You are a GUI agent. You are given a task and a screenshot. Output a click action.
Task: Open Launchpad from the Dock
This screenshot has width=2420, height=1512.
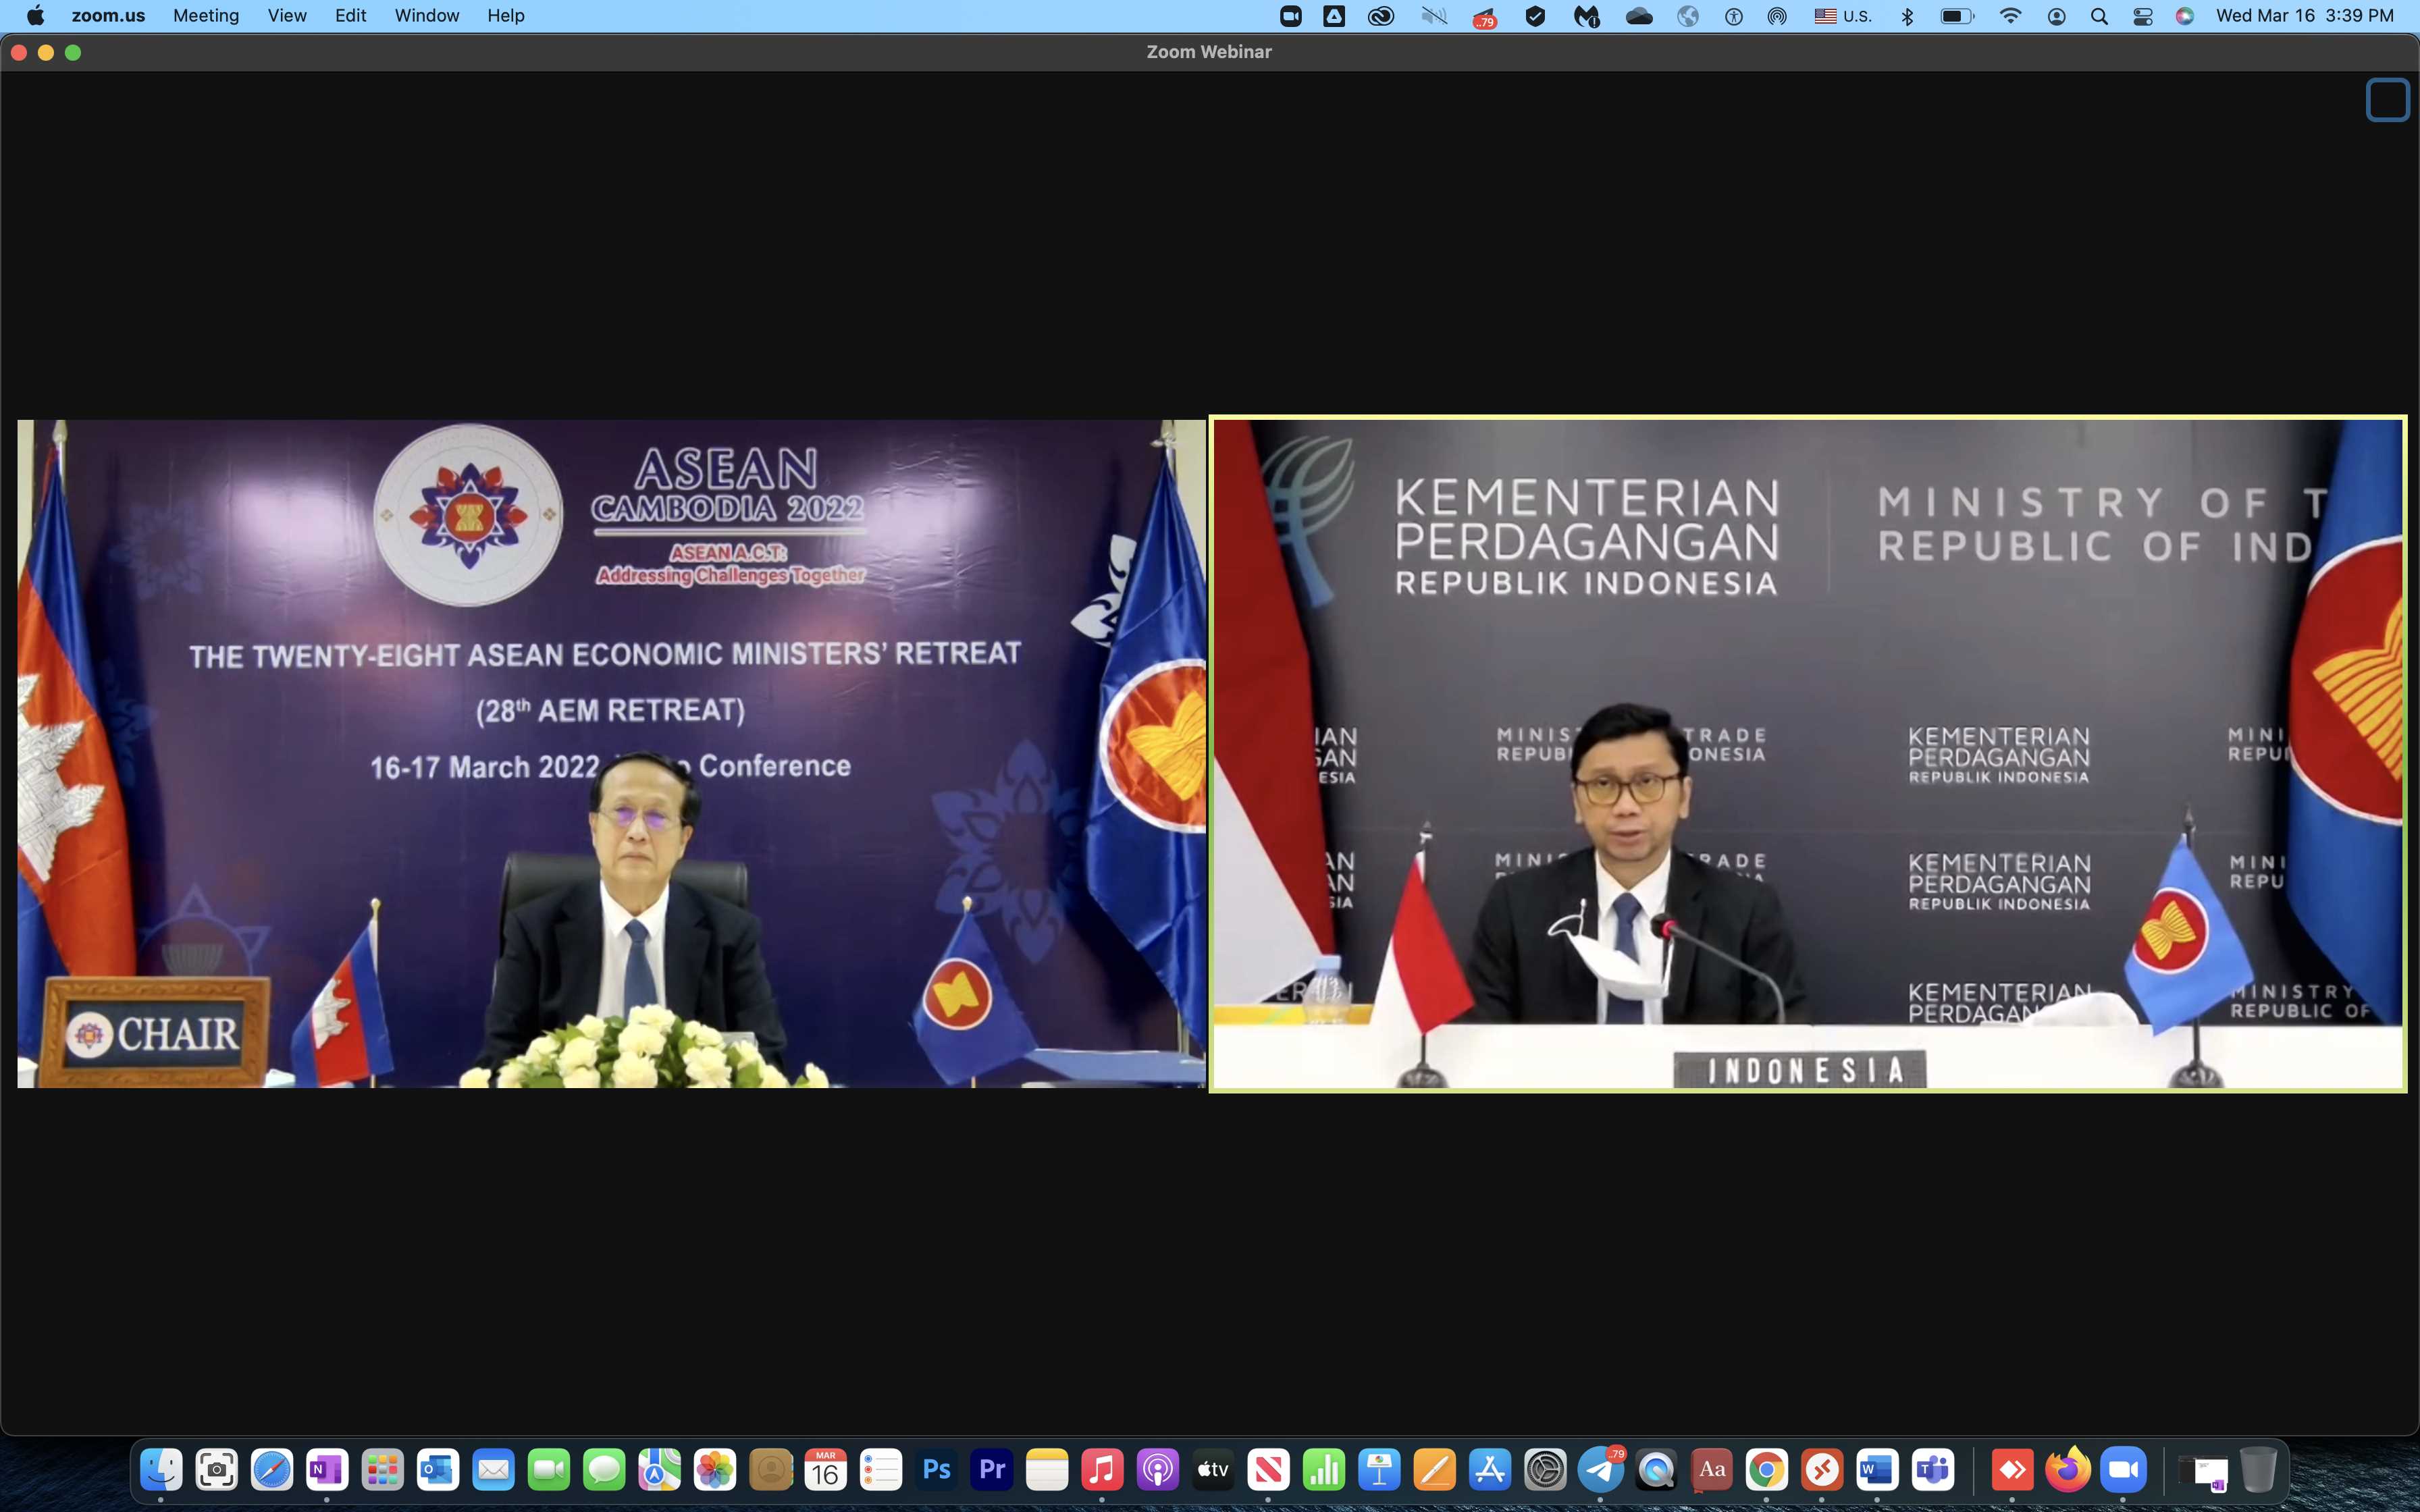[383, 1469]
